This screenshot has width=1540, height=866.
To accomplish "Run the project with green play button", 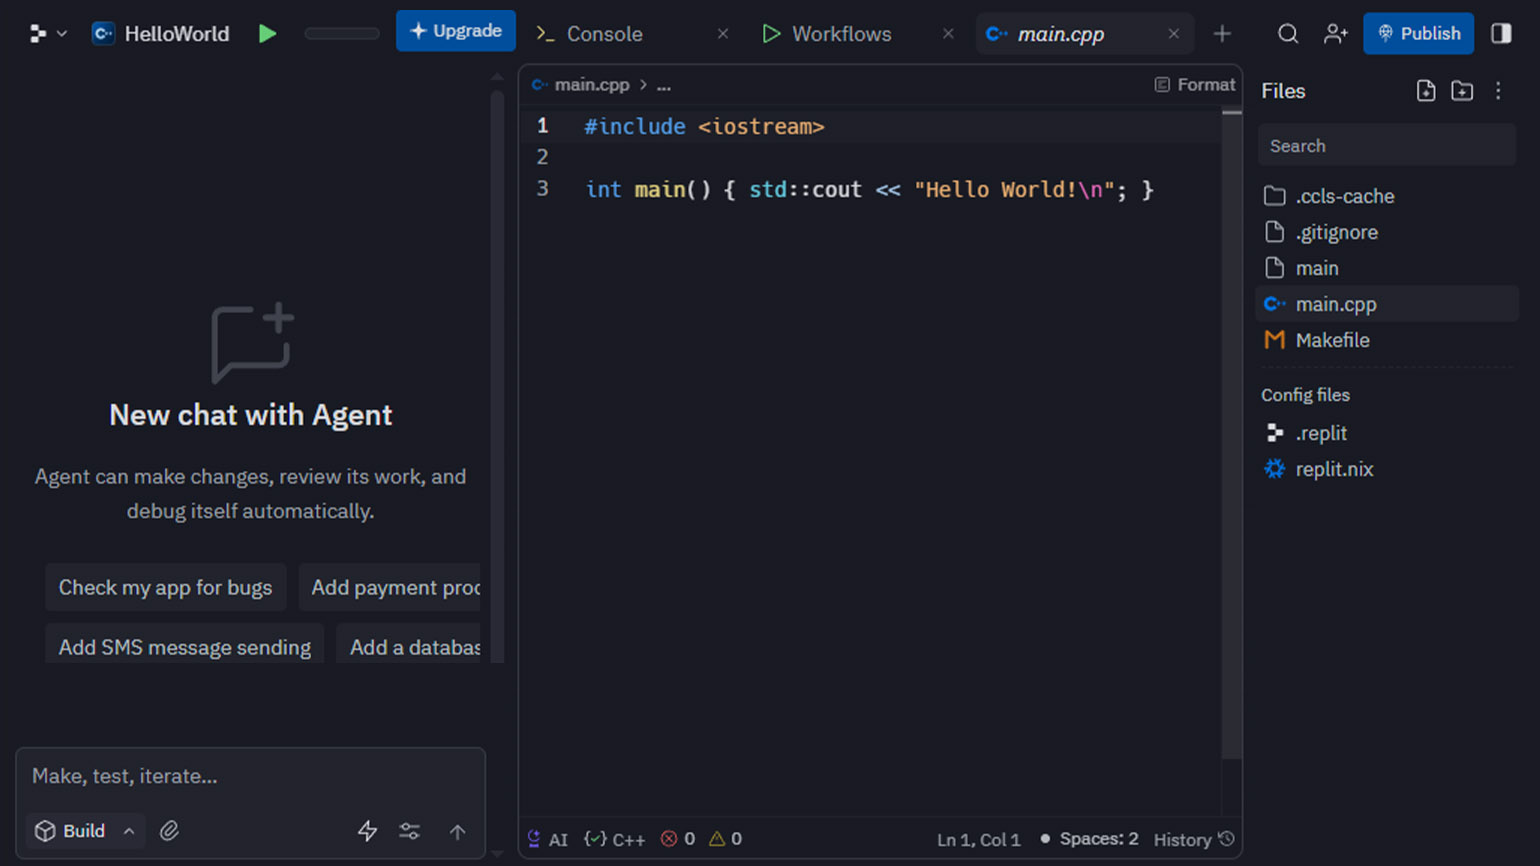I will coord(267,34).
